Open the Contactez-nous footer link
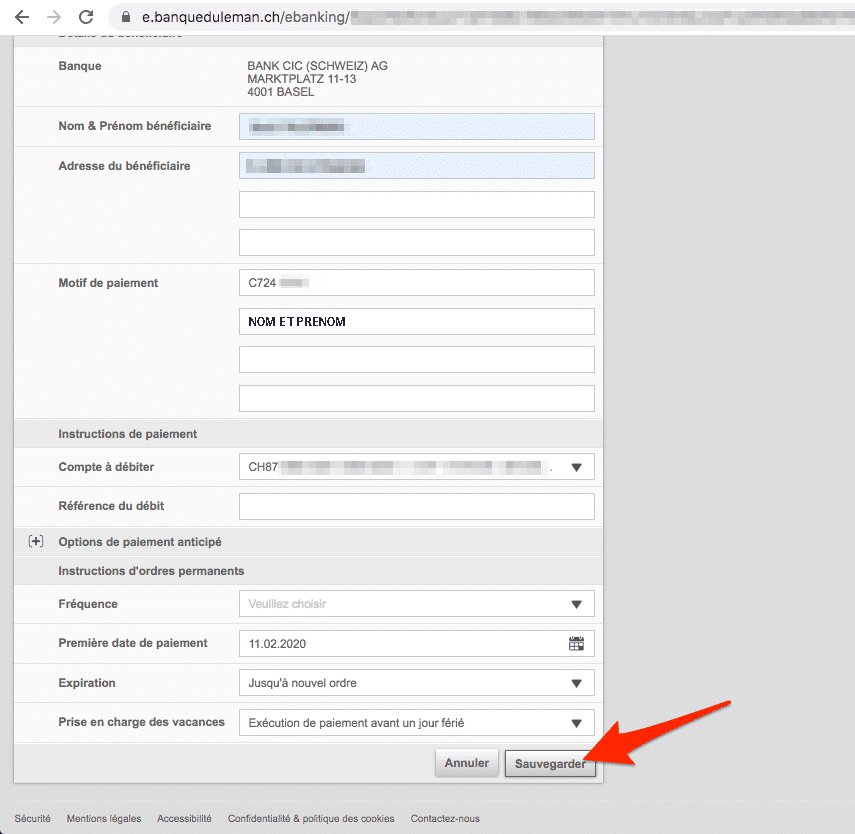The image size is (855, 834). coord(445,818)
